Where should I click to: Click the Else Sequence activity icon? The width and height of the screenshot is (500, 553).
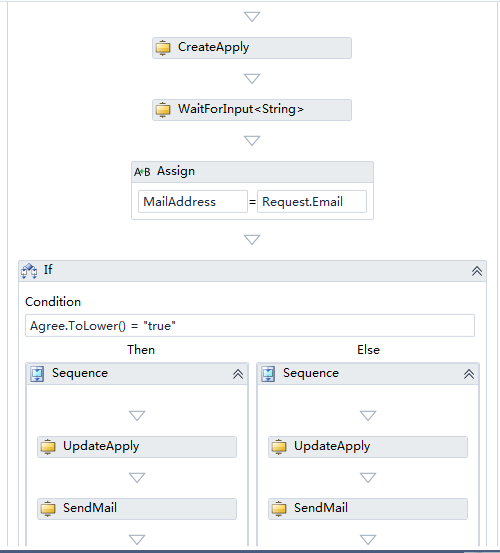(268, 374)
